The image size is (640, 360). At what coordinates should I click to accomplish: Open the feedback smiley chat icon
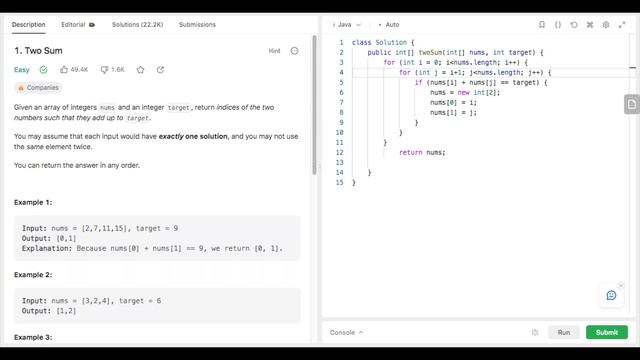[x=611, y=295]
